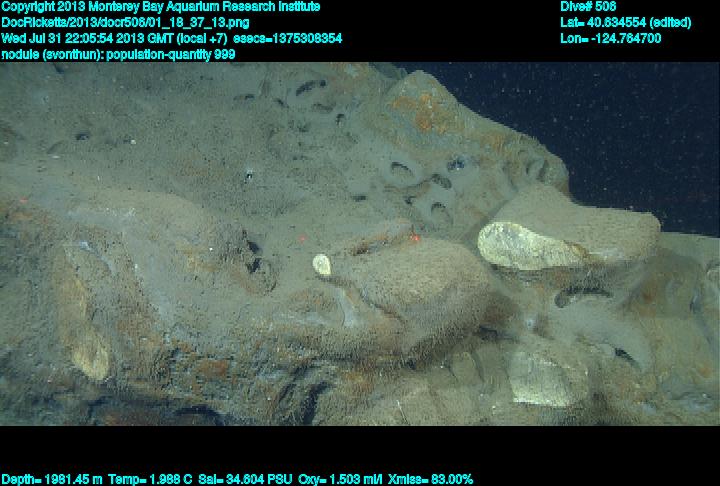
Task: Click the esecs=1375308354 value
Action: [287, 39]
